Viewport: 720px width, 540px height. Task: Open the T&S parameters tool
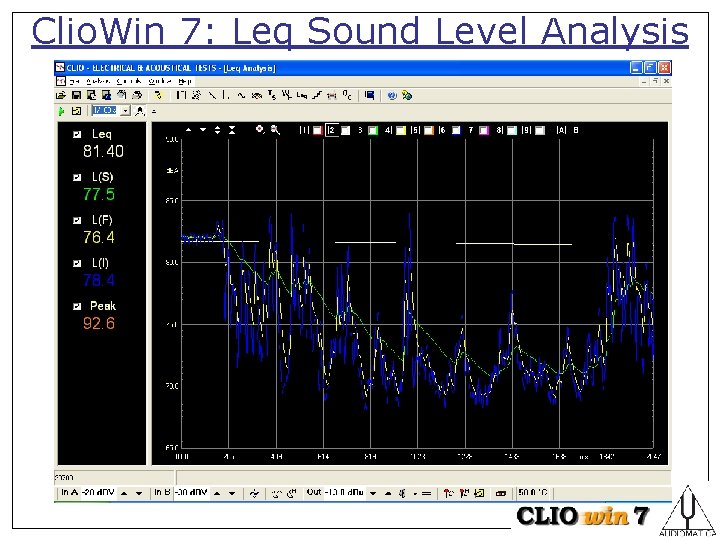click(x=272, y=96)
